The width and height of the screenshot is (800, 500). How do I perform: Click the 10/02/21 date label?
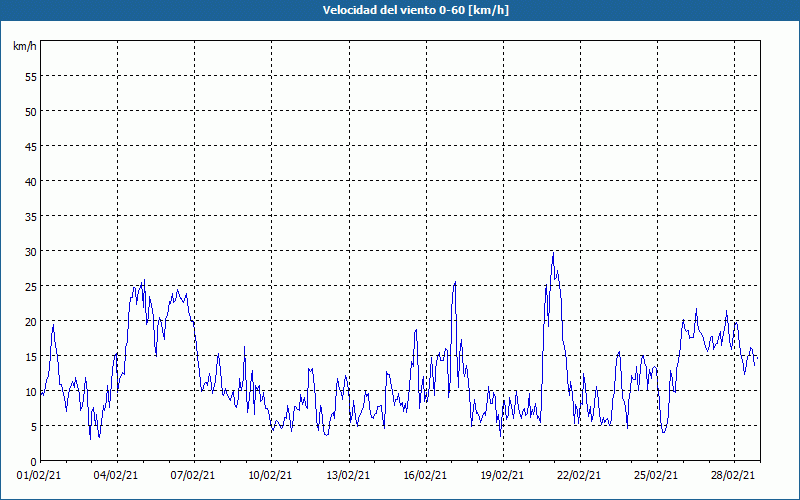[x=271, y=476]
